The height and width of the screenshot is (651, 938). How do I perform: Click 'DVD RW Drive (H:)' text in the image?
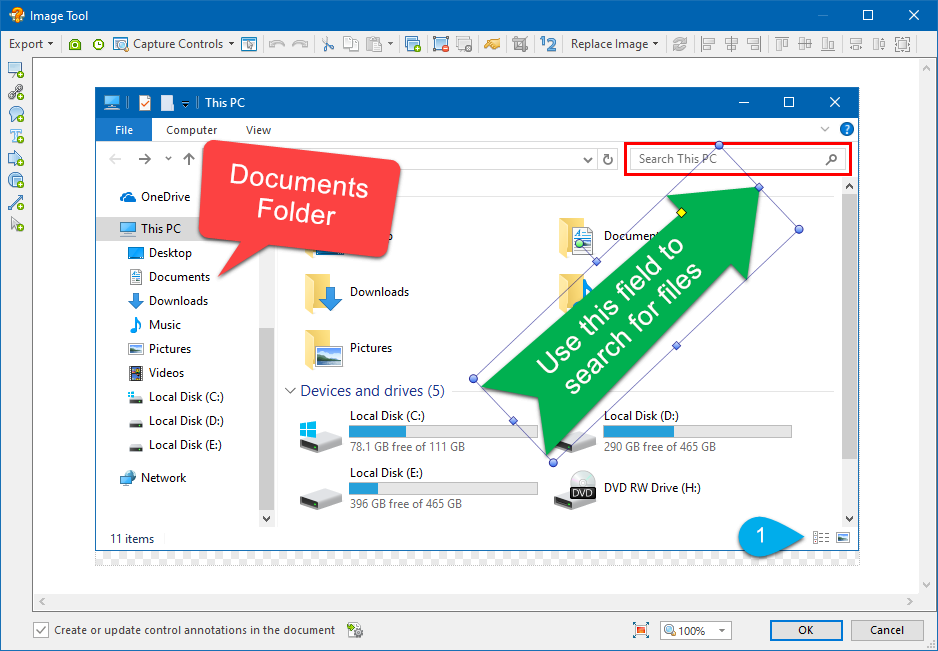point(652,488)
